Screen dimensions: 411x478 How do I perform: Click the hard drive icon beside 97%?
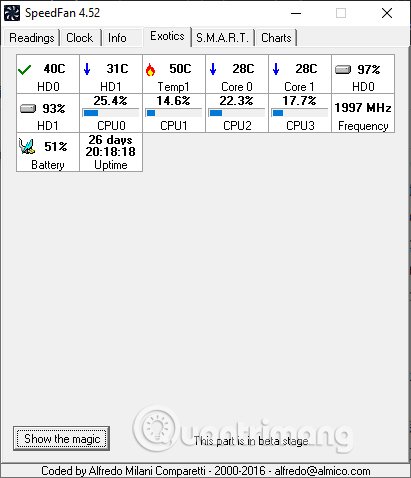343,69
